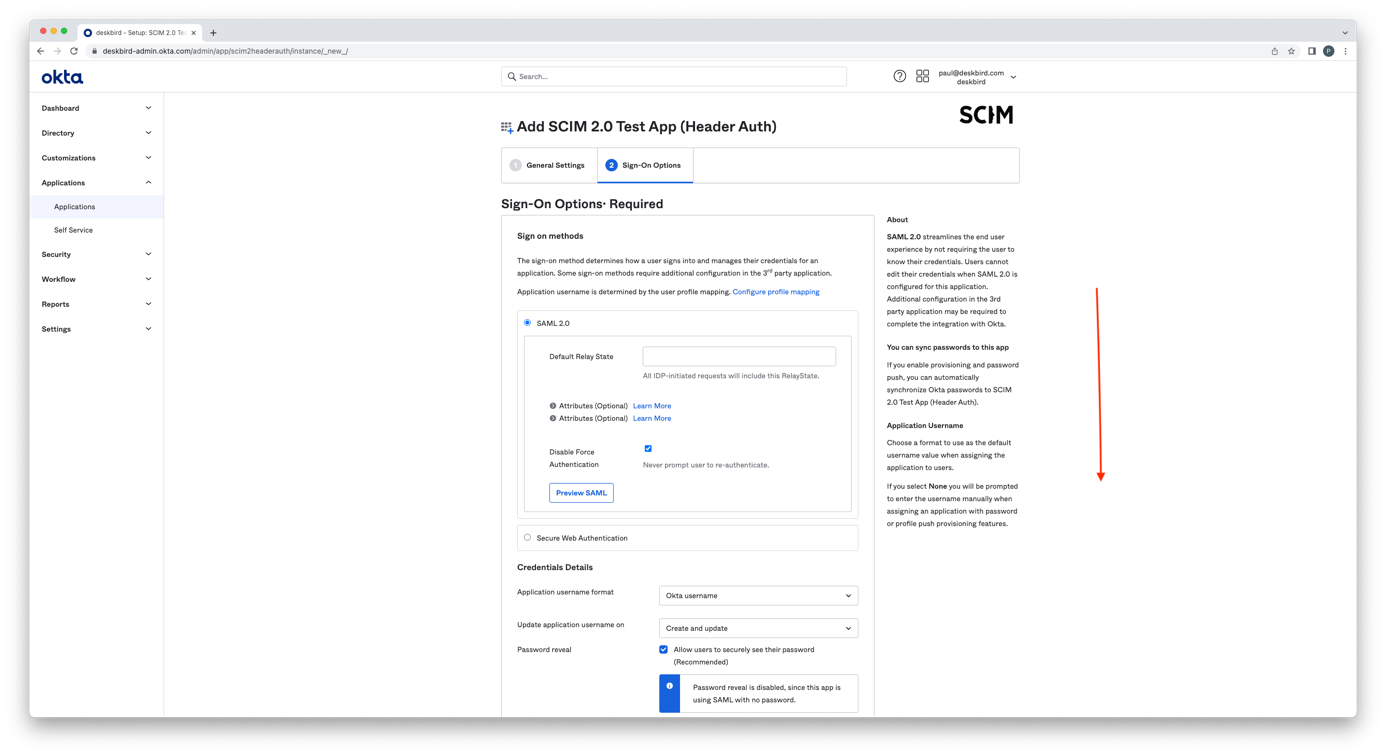Open Self Service in sidebar

[x=73, y=230]
